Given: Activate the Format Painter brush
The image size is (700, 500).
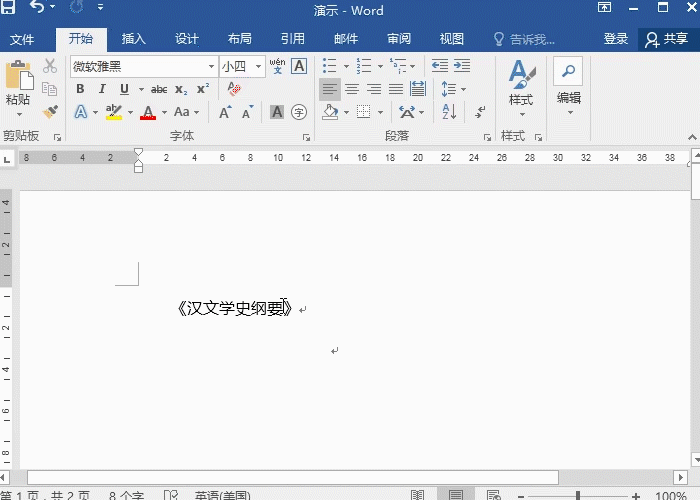Looking at the screenshot, I should pyautogui.click(x=50, y=112).
